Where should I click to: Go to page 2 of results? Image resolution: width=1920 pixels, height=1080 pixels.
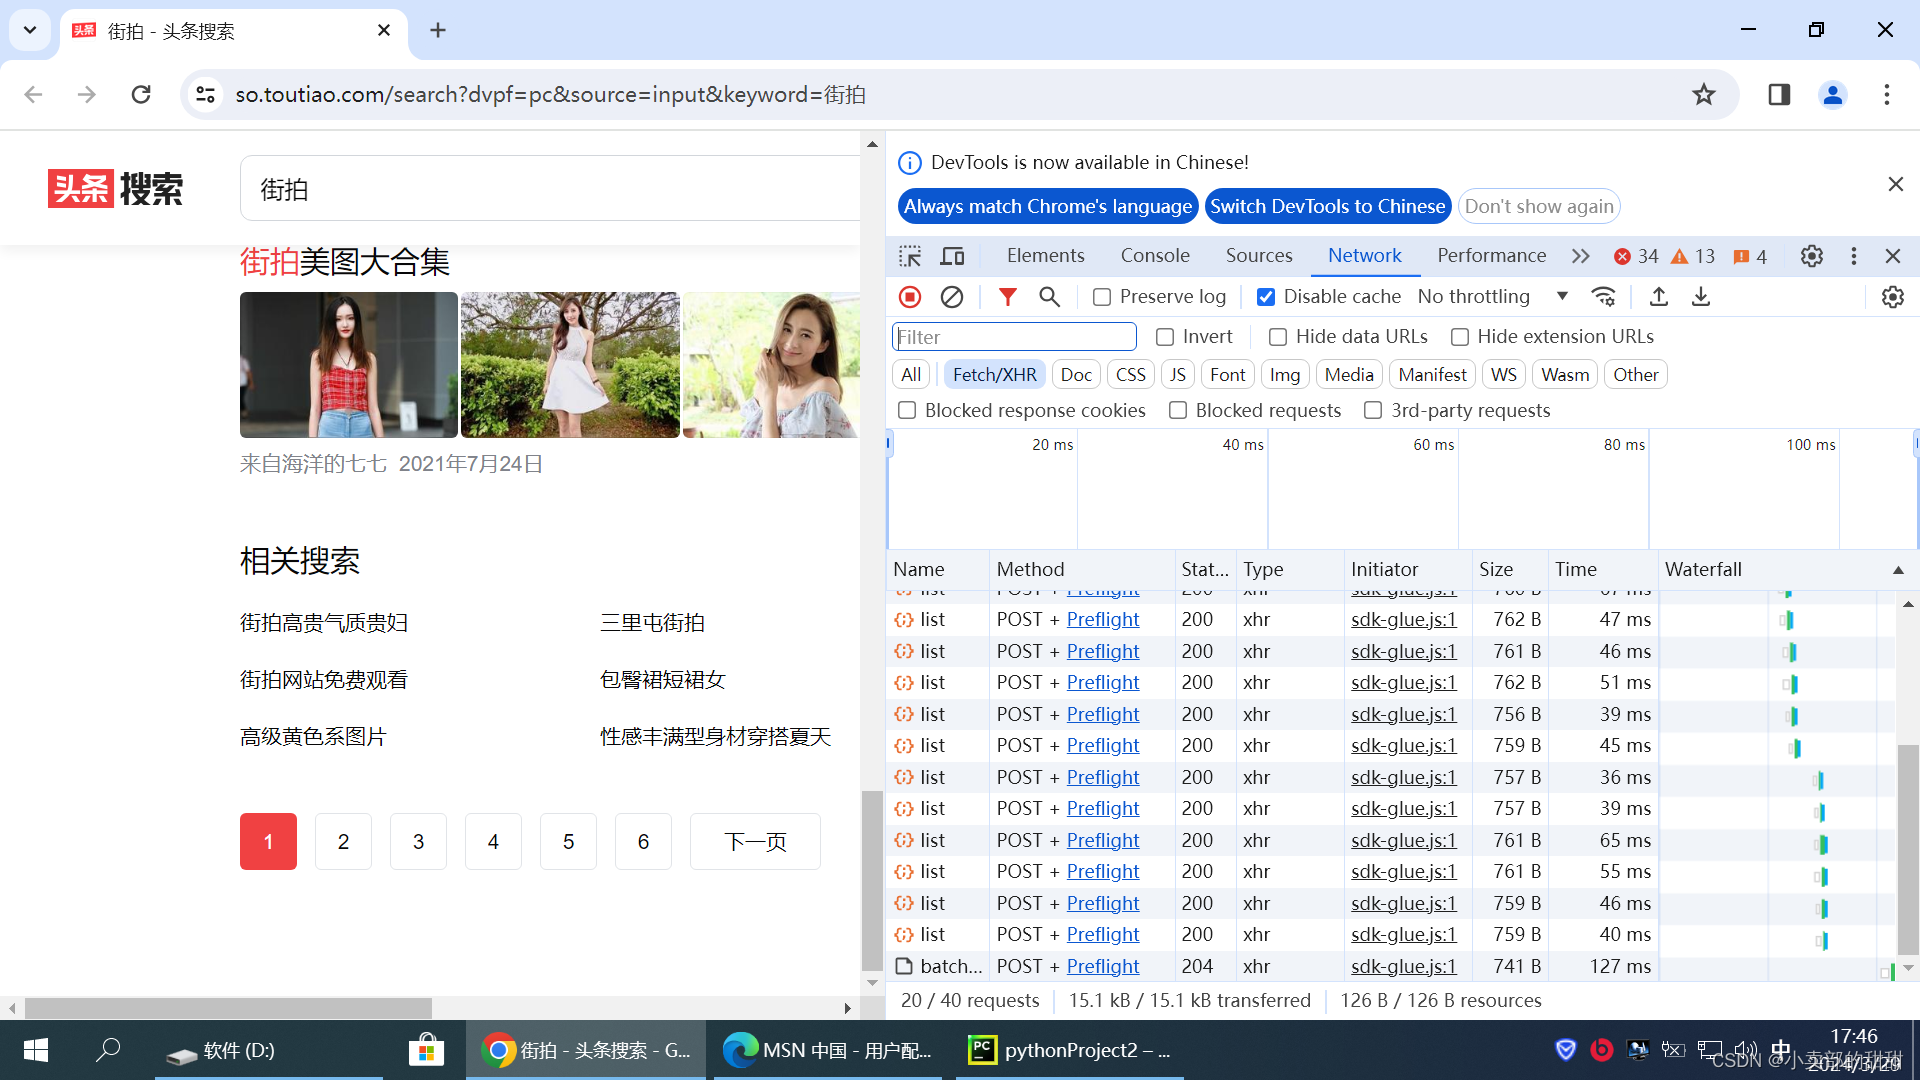pyautogui.click(x=343, y=842)
